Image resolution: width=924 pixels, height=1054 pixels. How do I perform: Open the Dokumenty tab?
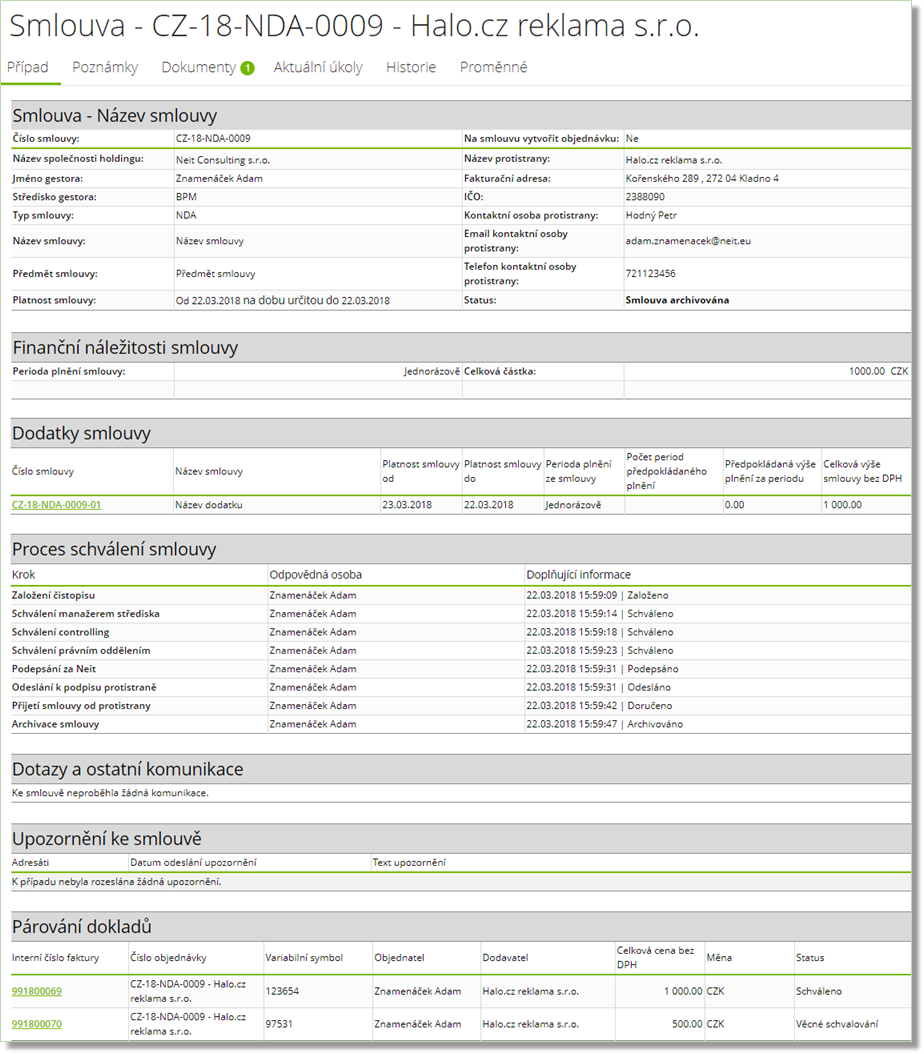pyautogui.click(x=198, y=67)
